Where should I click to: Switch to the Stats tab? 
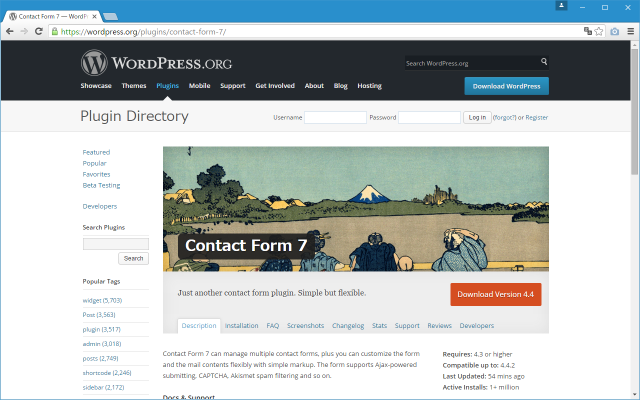[x=379, y=326]
